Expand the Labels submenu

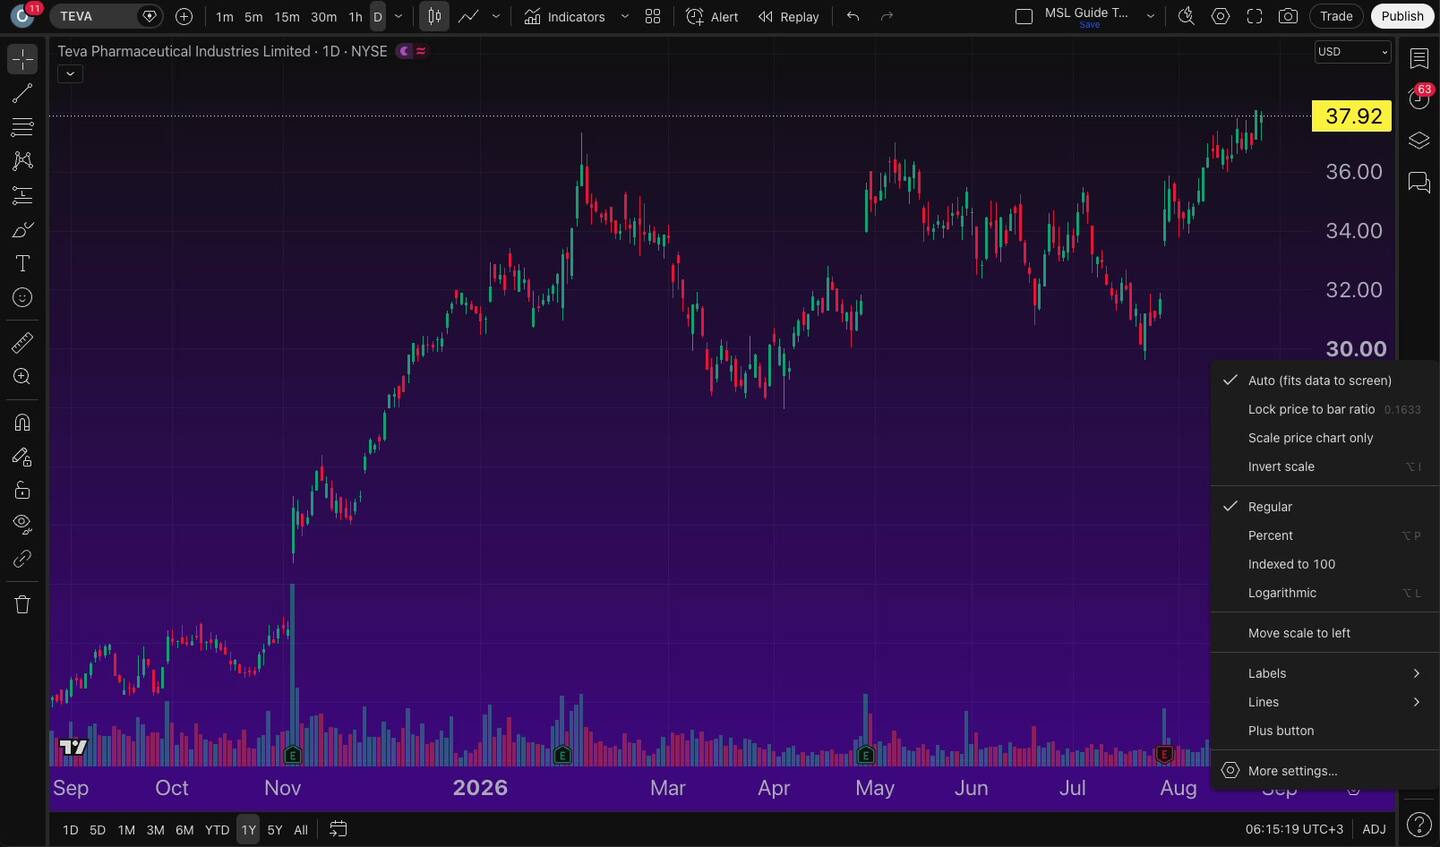[x=1325, y=674]
